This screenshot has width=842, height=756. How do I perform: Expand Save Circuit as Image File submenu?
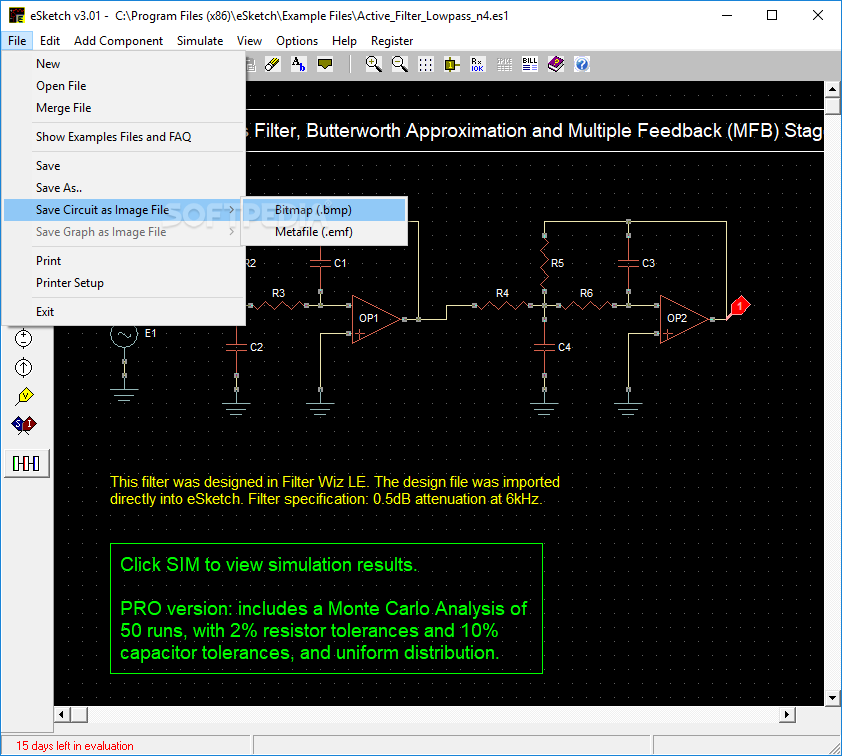pyautogui.click(x=125, y=210)
